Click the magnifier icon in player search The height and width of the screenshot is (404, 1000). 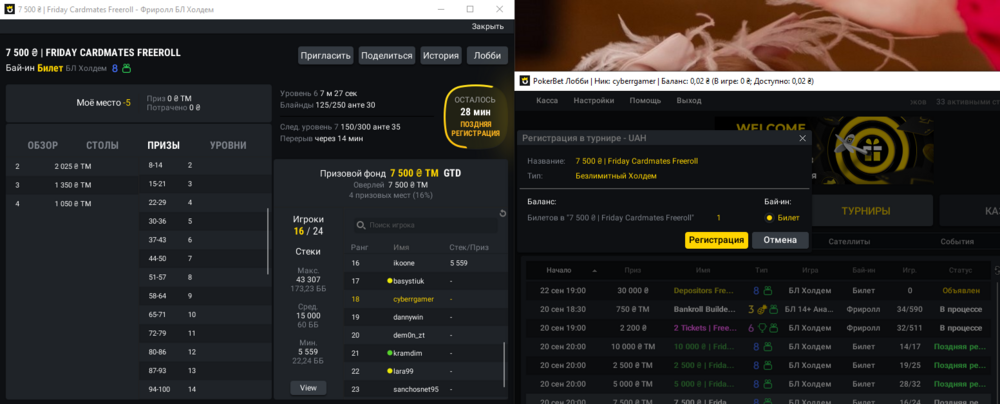(362, 226)
